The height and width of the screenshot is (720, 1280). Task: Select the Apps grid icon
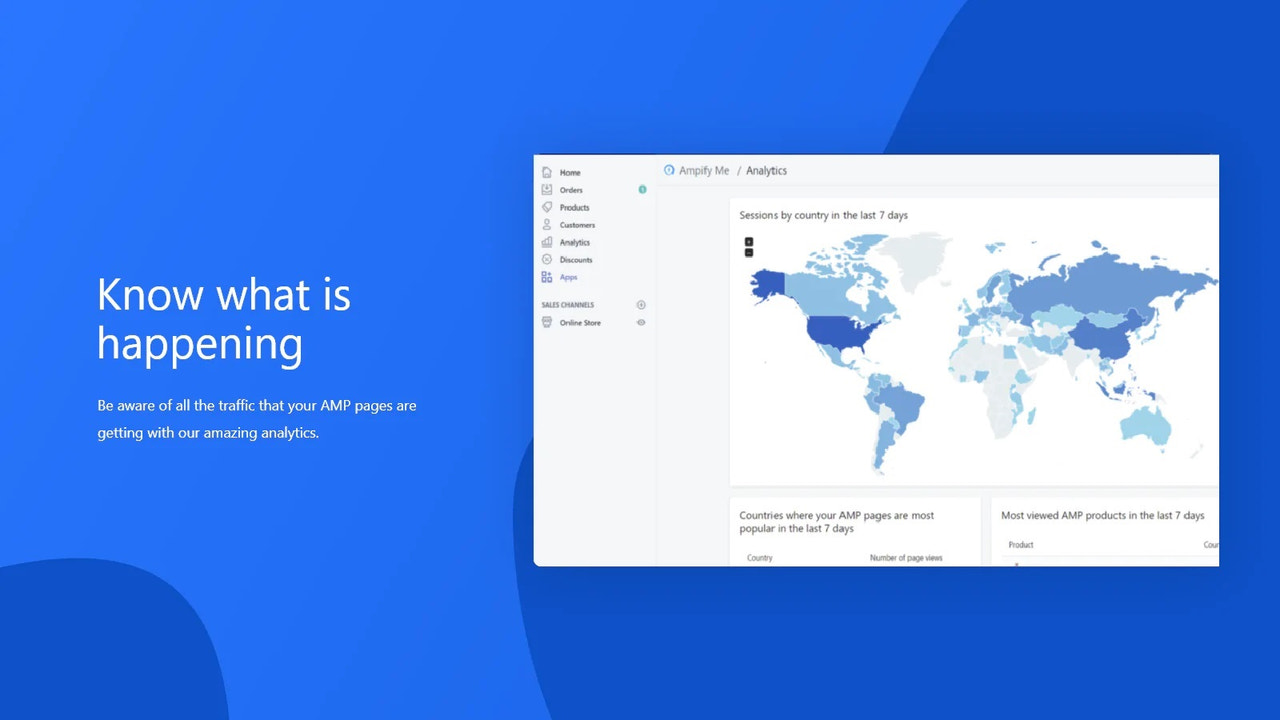click(x=547, y=277)
